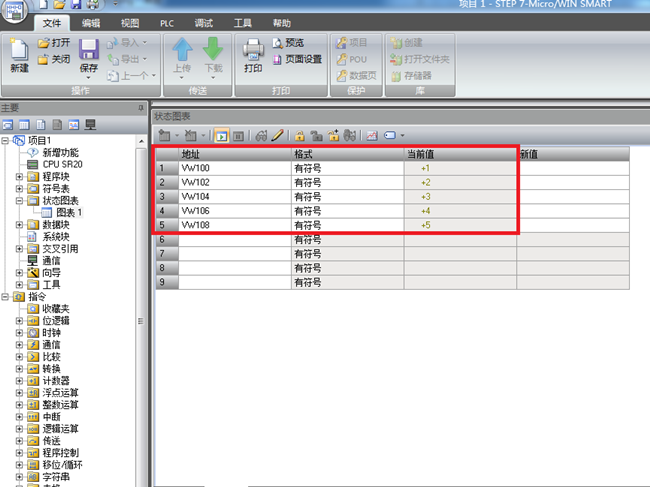Image resolution: width=650 pixels, height=487 pixels.
Task: Expand the 程序块 tree node
Action: click(x=19, y=177)
